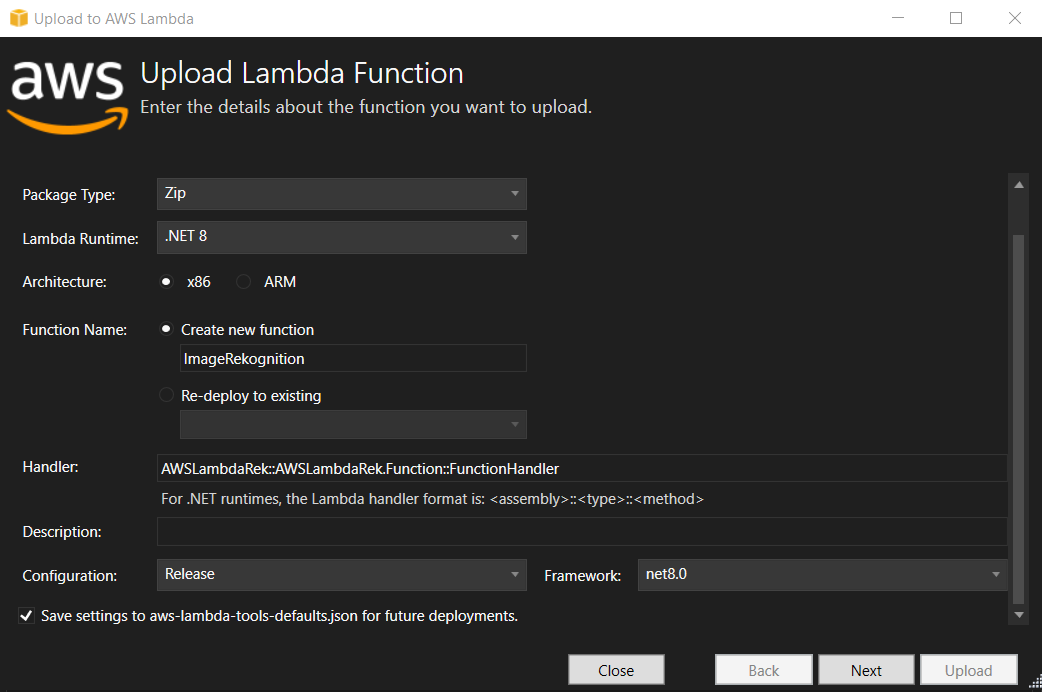Uncheck save settings to aws-lambda-tools-defaults.json

click(26, 615)
